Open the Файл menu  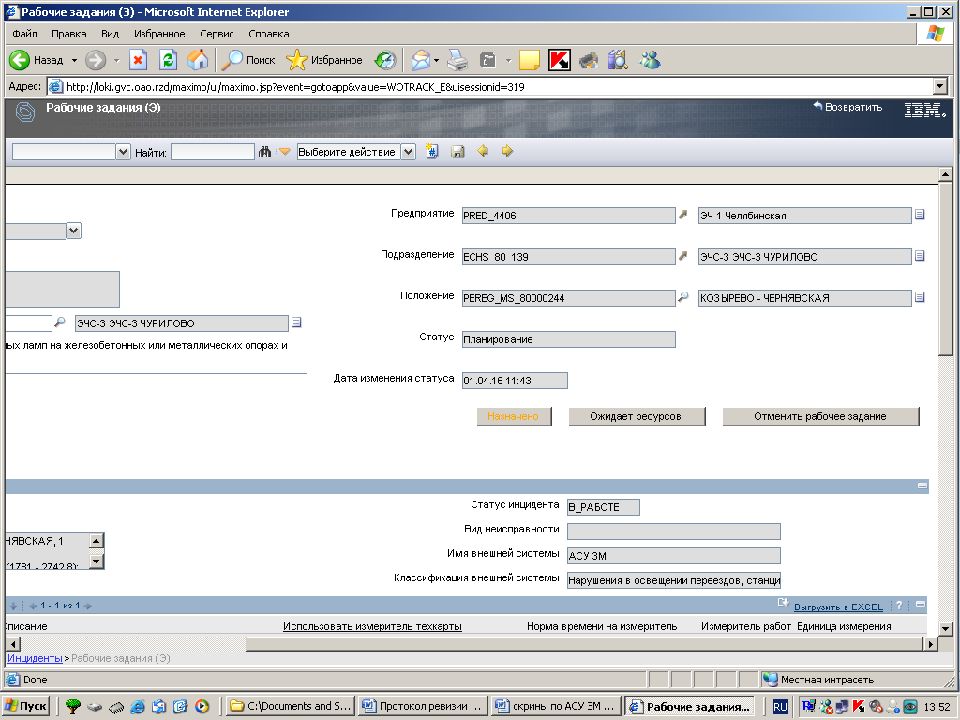point(25,34)
